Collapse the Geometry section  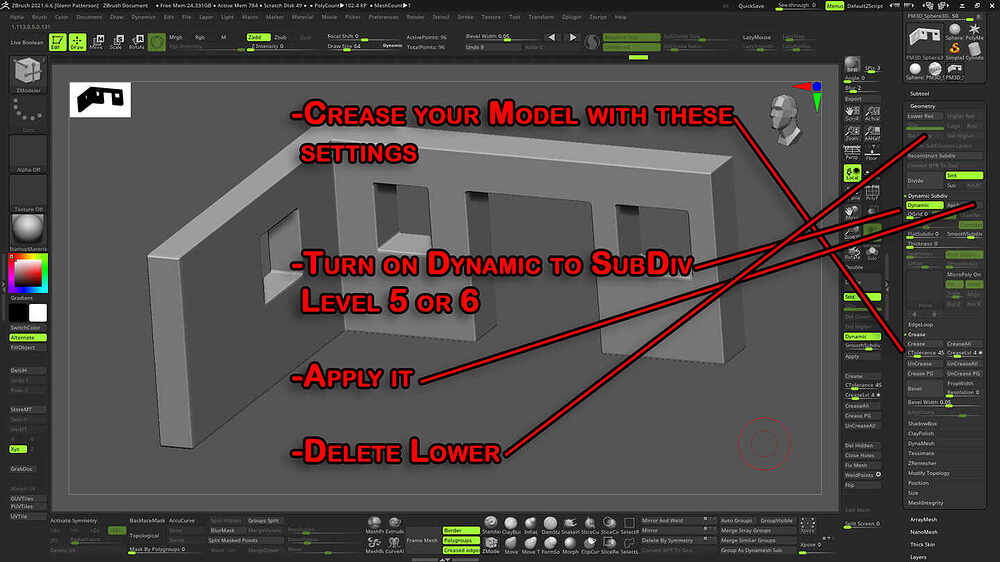922,106
